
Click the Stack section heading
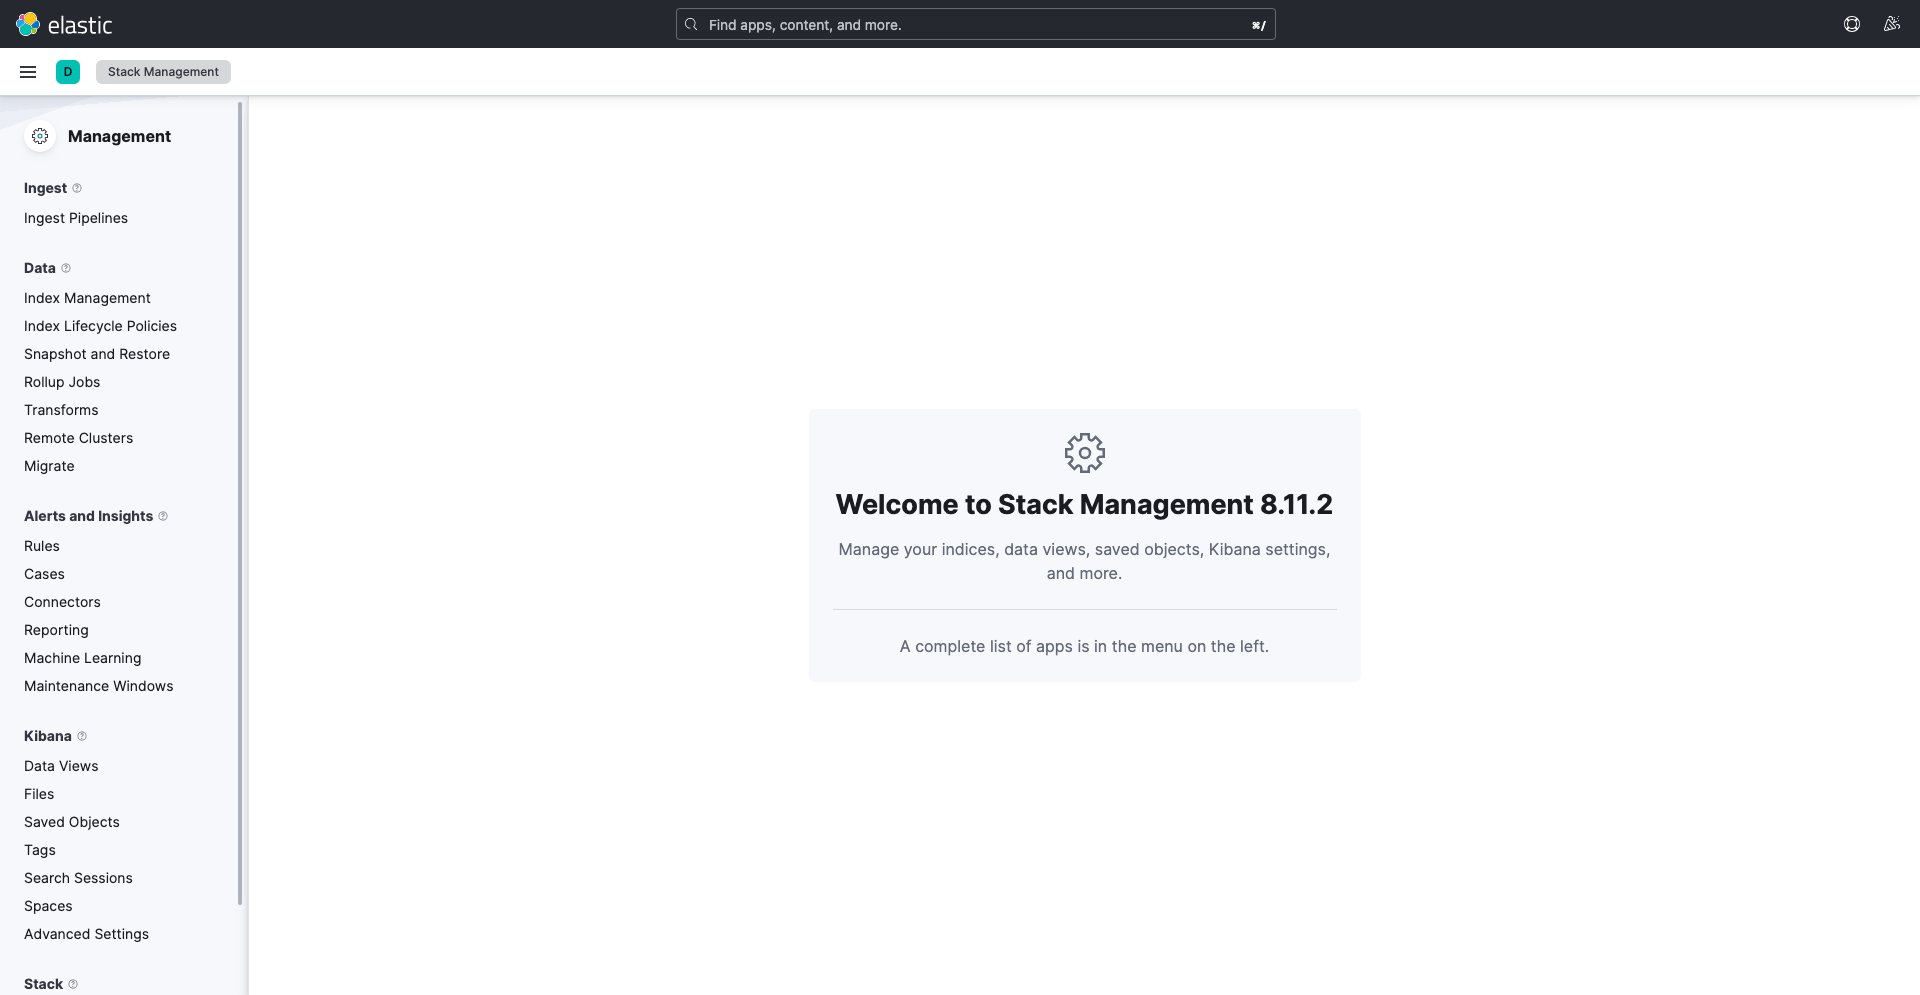click(43, 984)
